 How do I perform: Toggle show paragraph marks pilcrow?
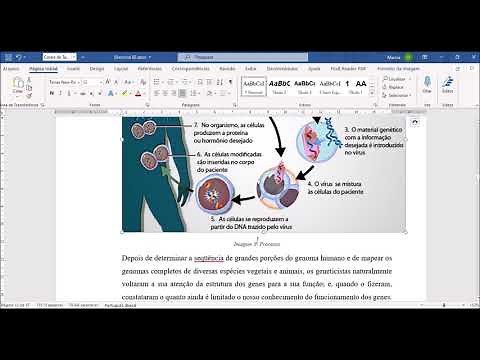click(230, 82)
